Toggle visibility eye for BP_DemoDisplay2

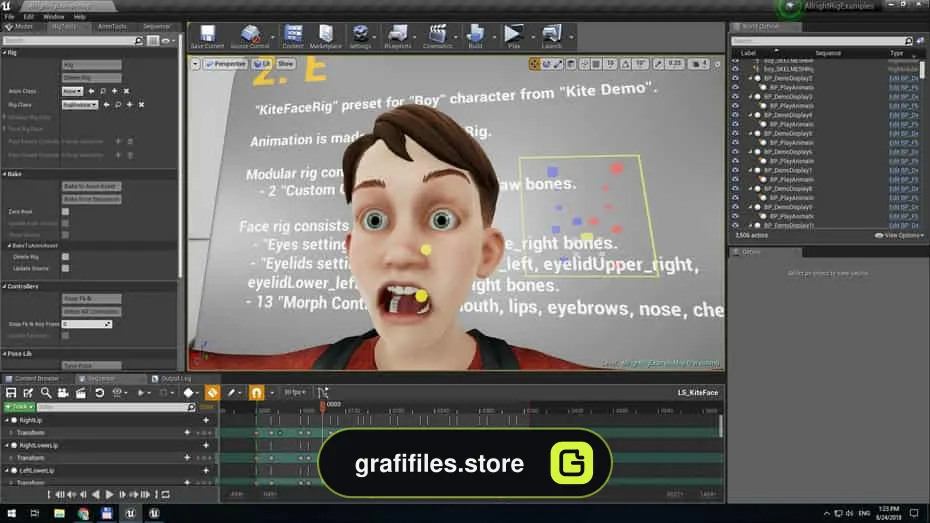tap(735, 78)
